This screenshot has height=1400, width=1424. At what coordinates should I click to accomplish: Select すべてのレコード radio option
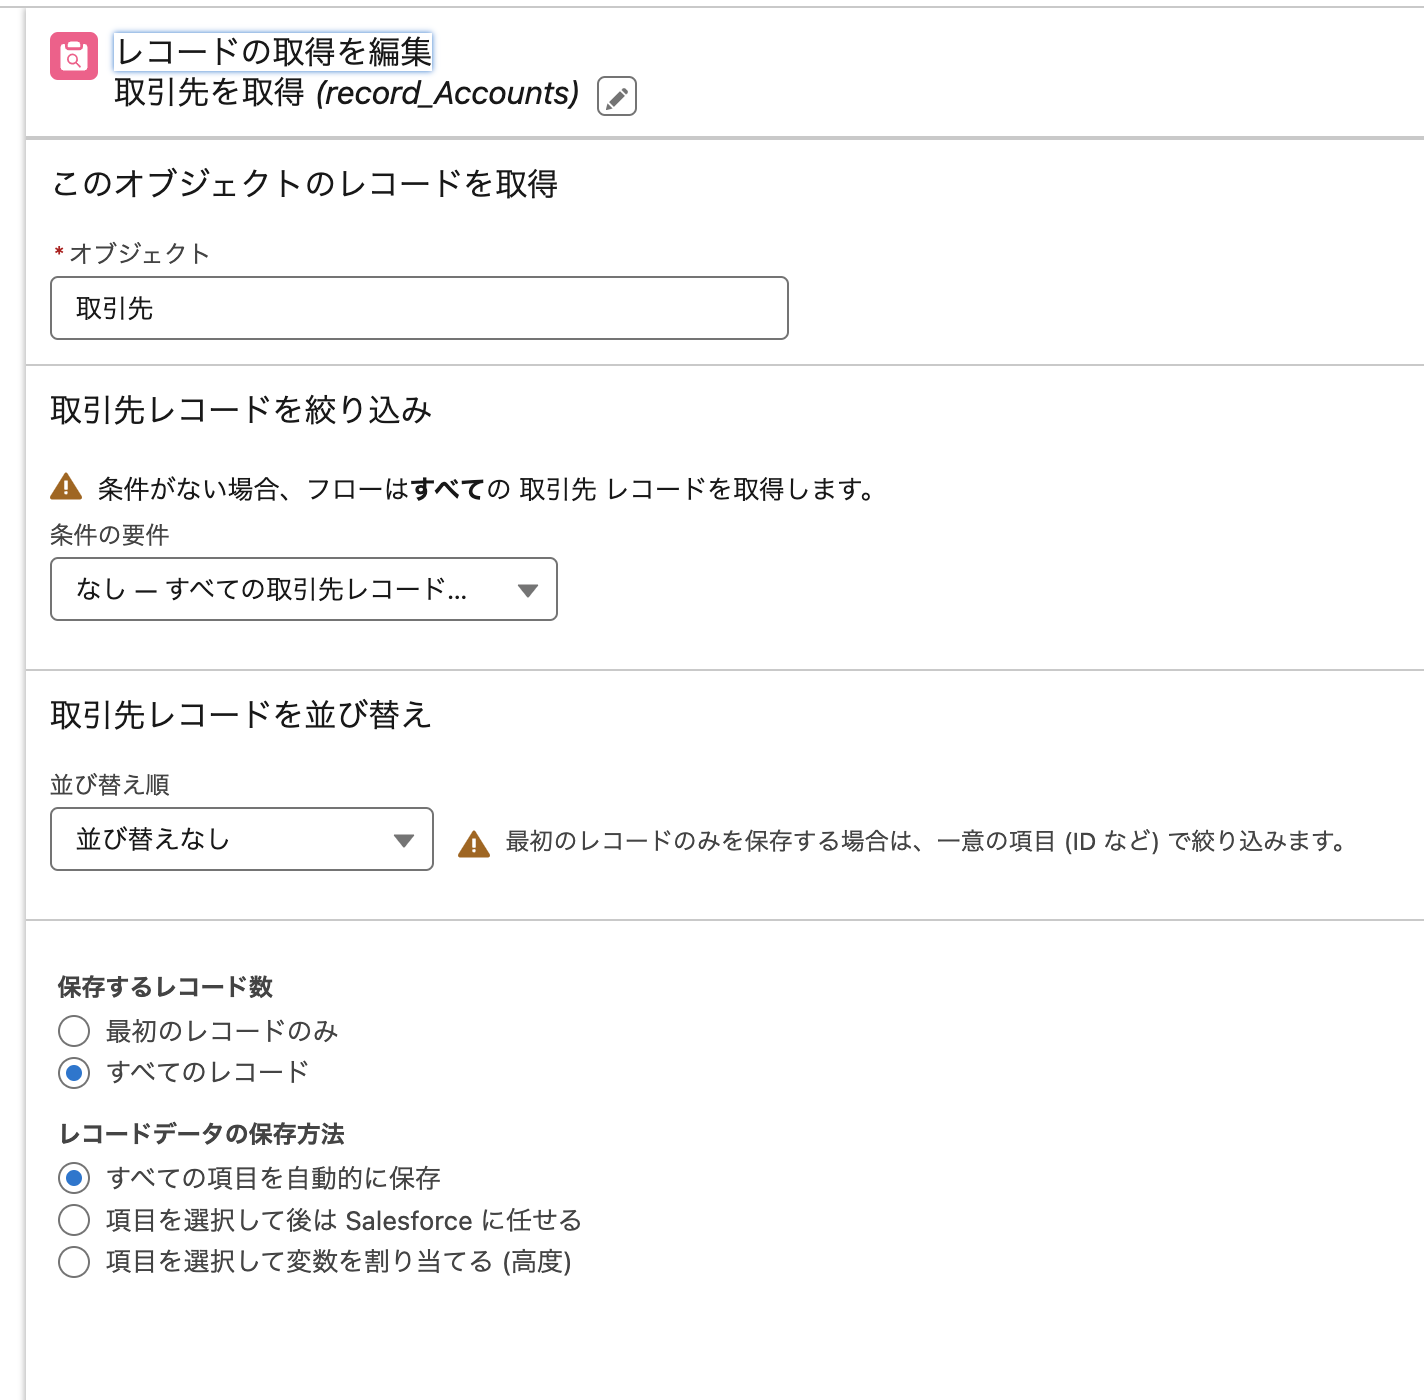click(73, 1073)
